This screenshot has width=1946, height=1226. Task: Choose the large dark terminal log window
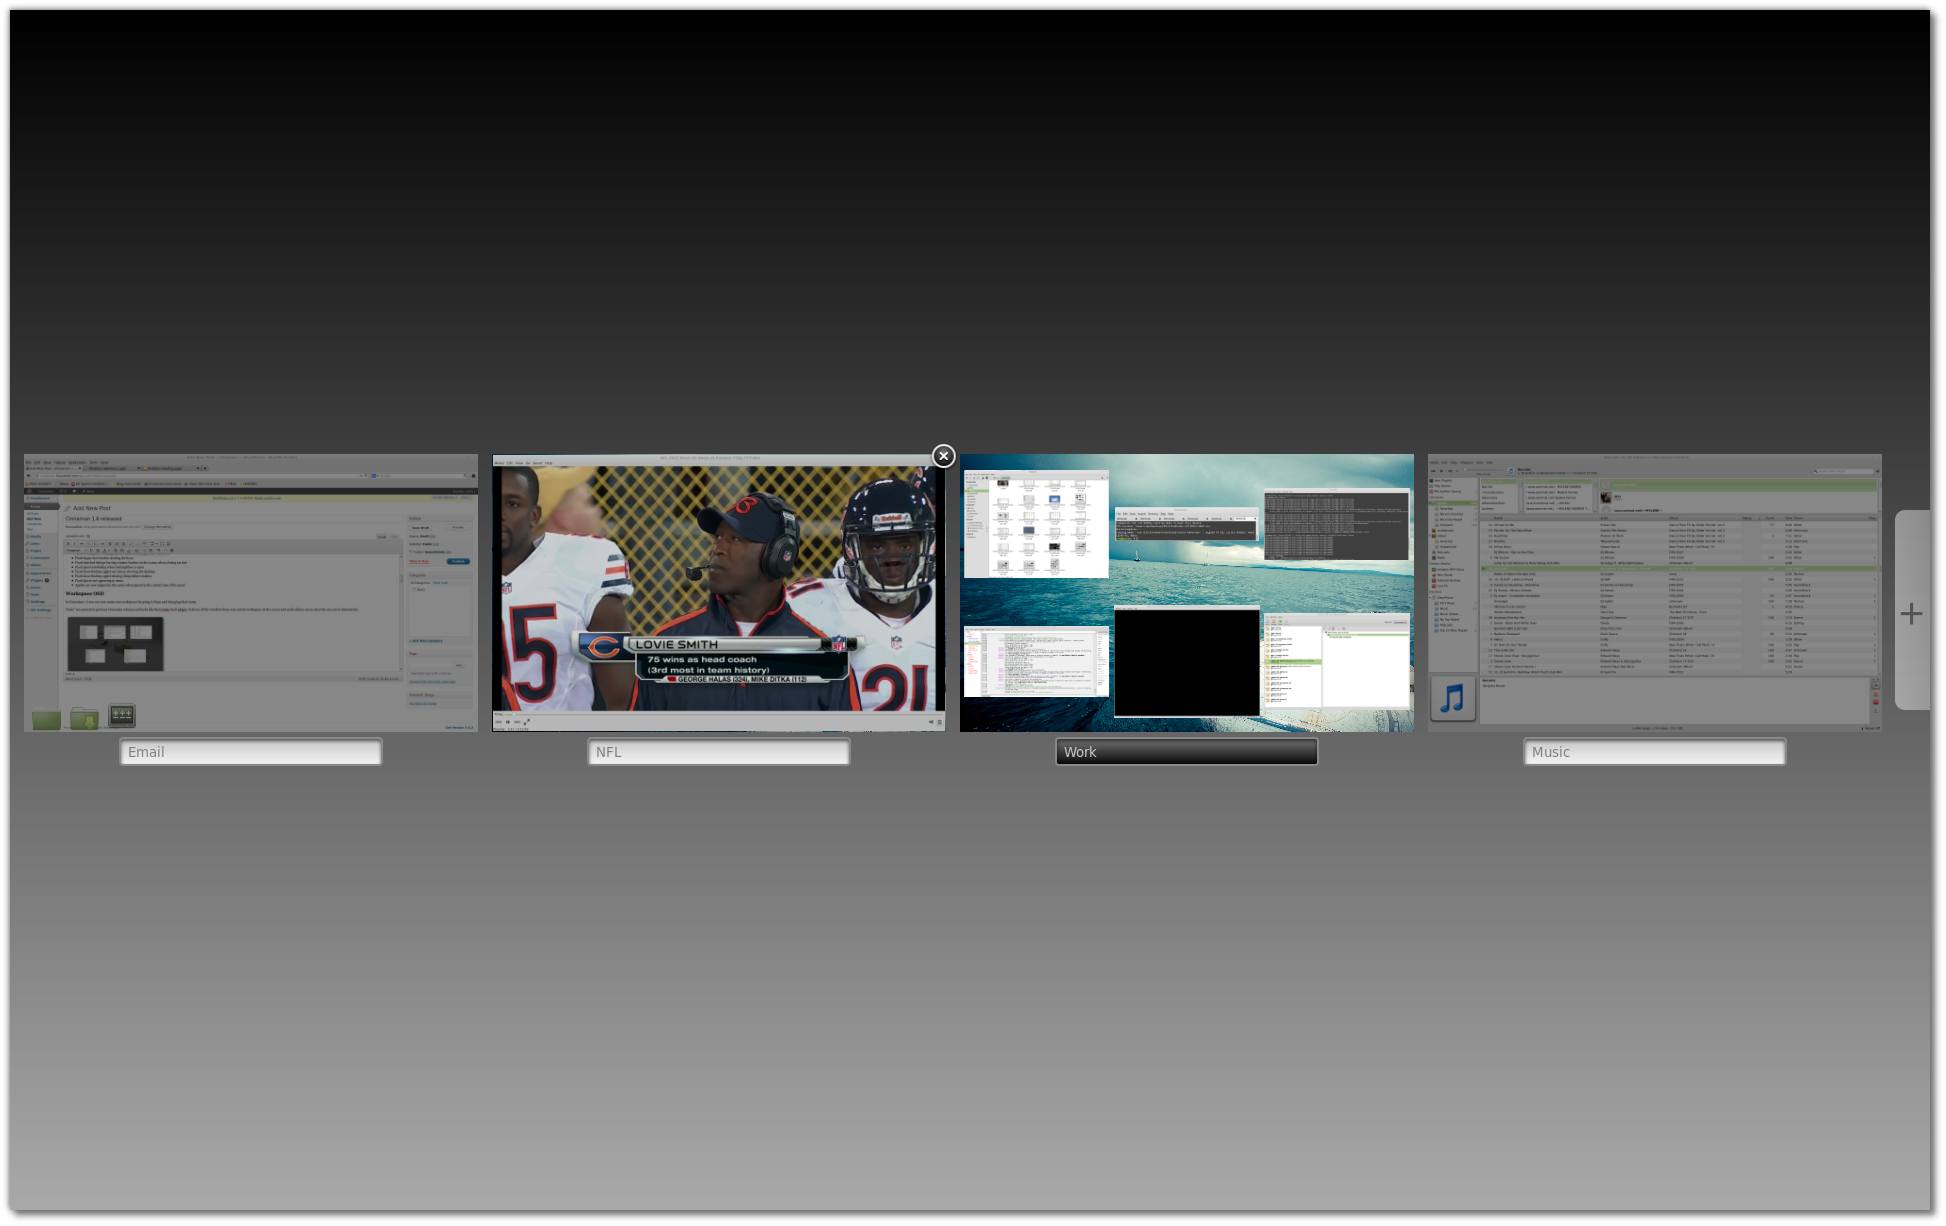tap(1336, 524)
